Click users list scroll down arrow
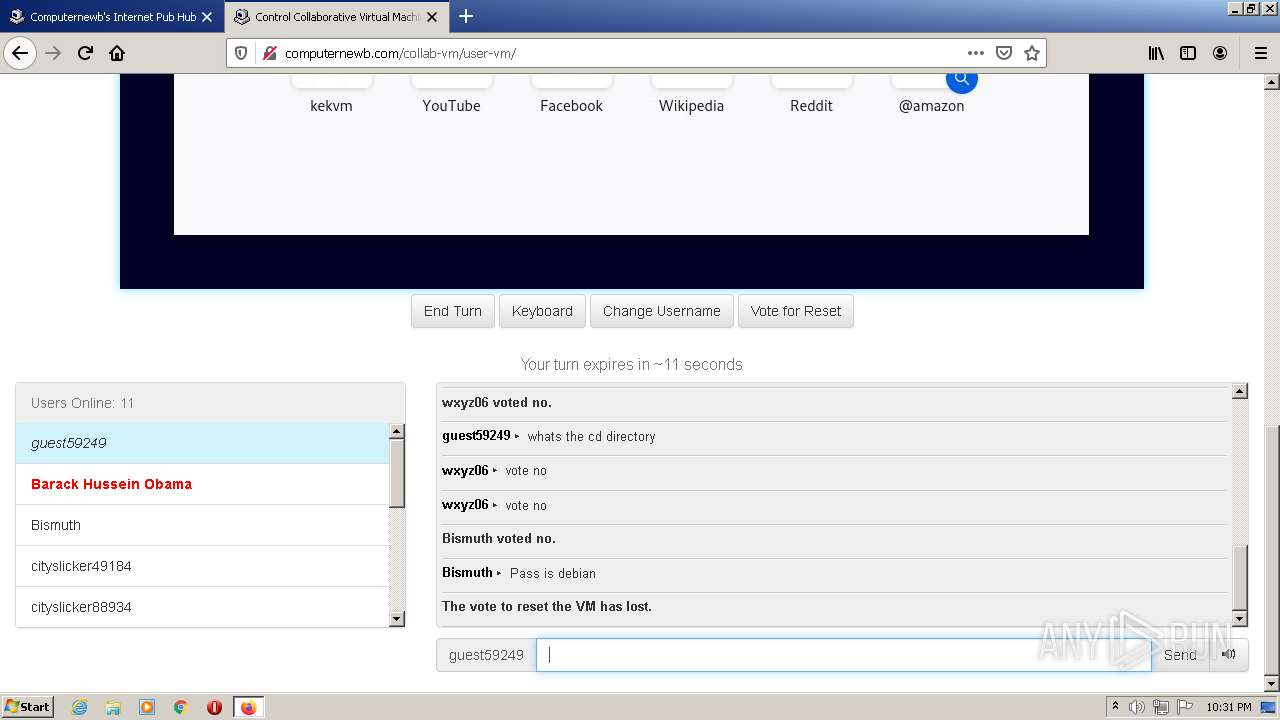The height and width of the screenshot is (720, 1280). coord(397,619)
